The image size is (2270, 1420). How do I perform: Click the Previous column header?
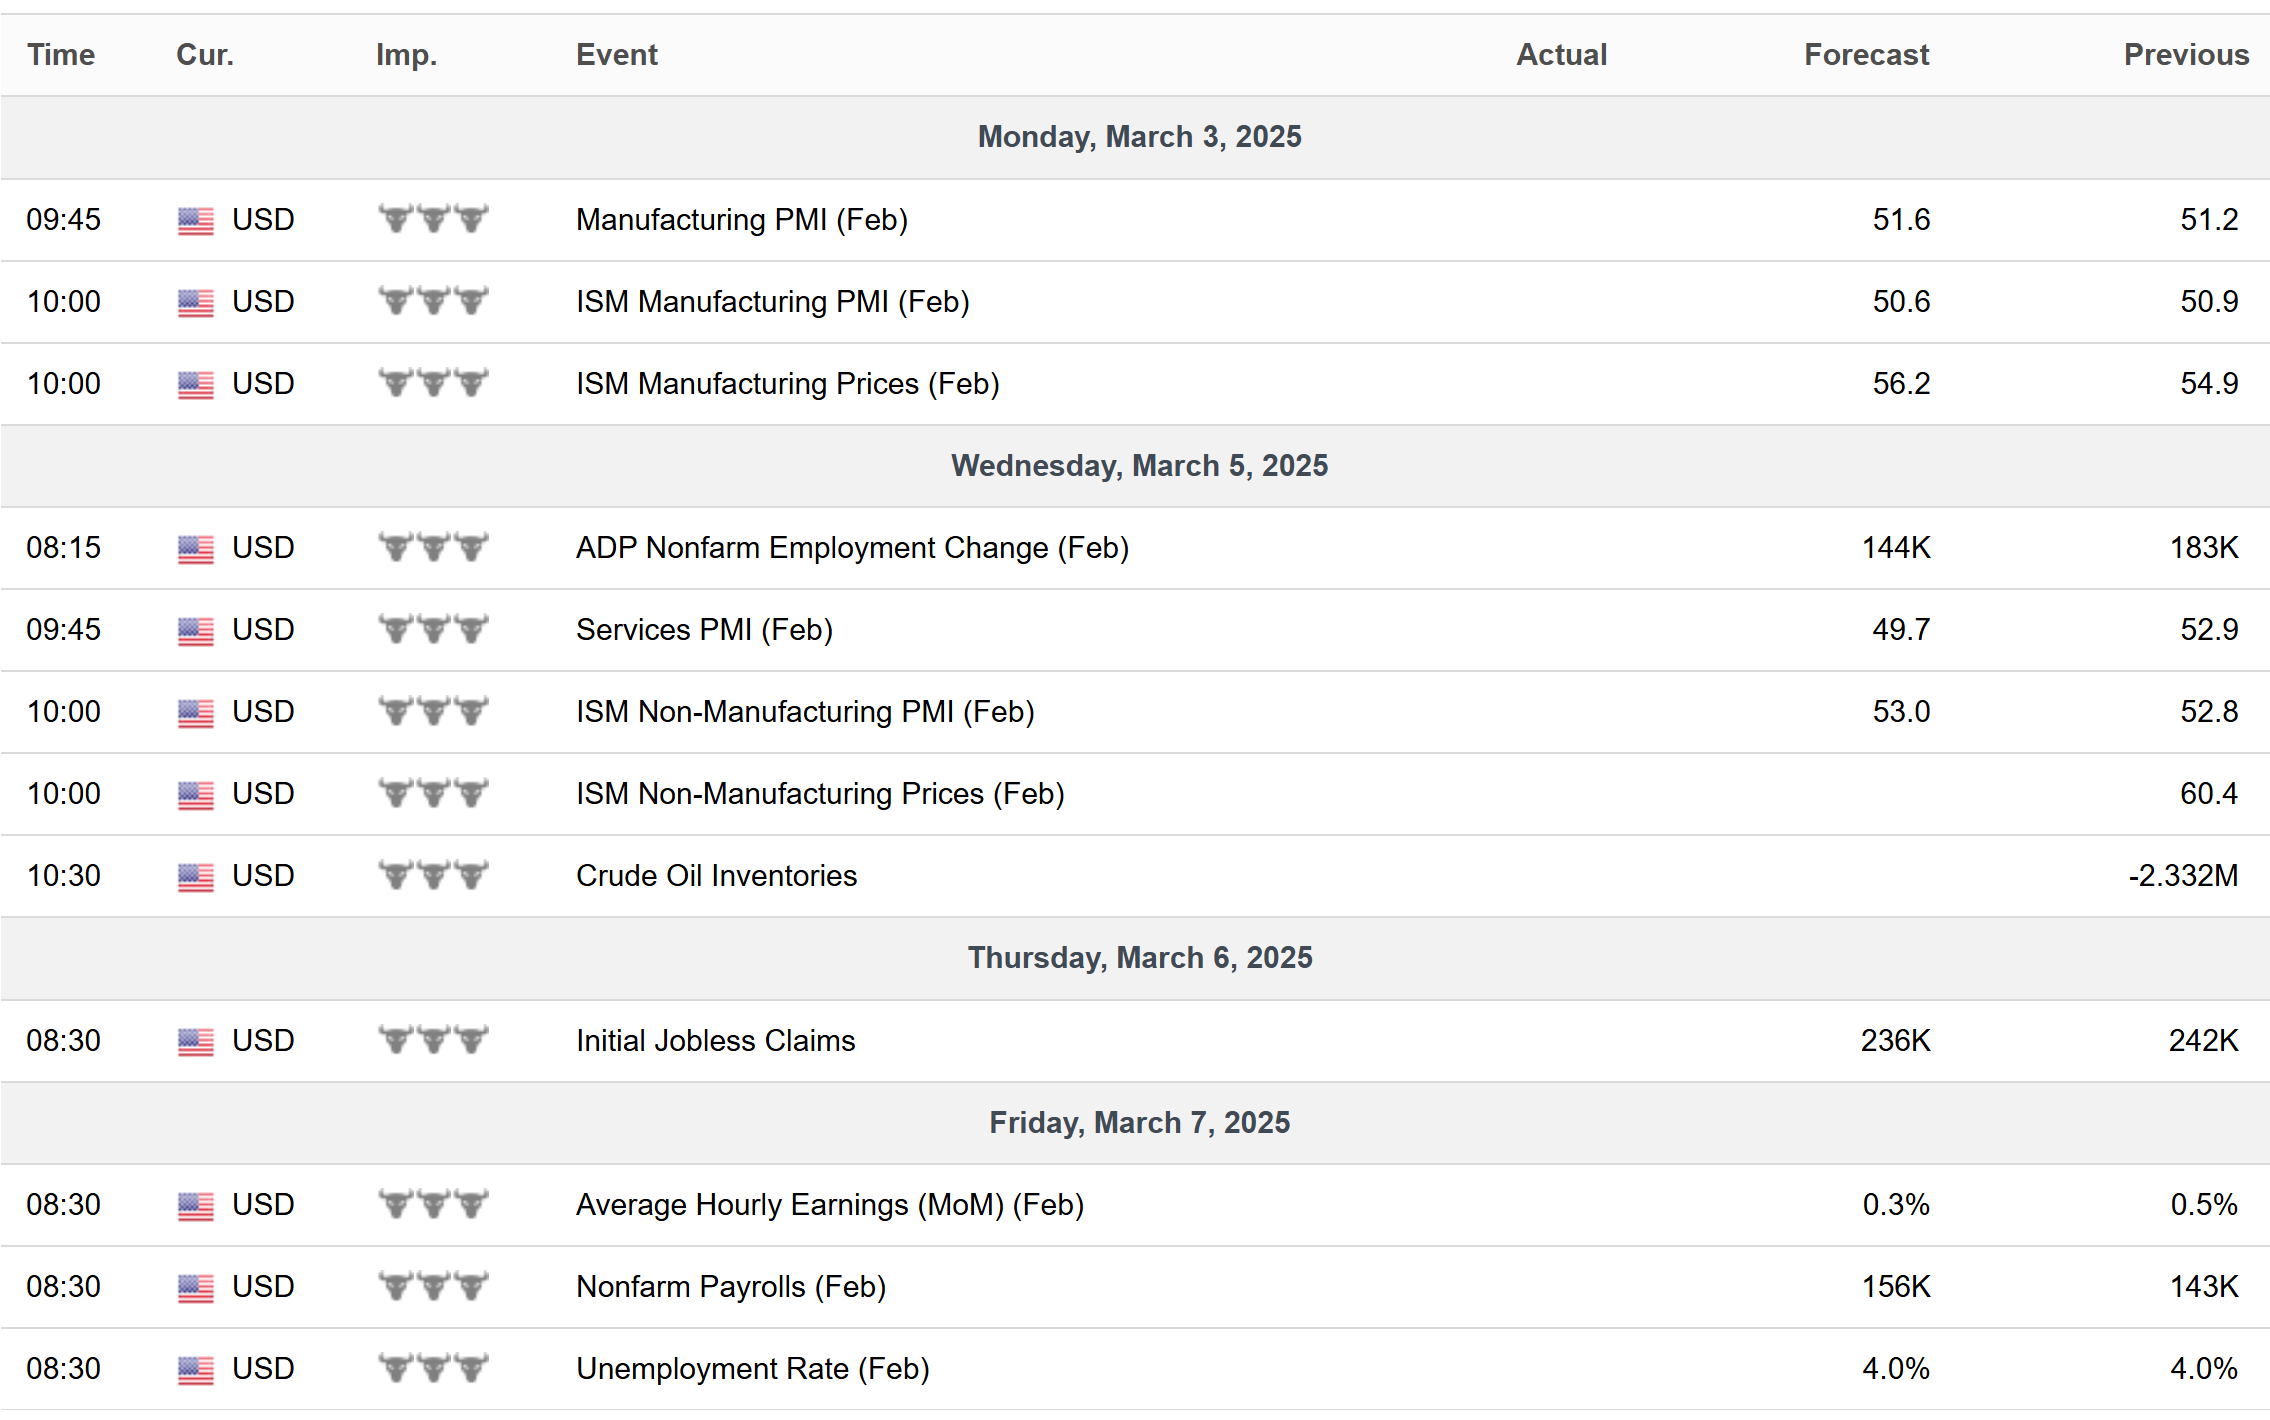pyautogui.click(x=2186, y=55)
